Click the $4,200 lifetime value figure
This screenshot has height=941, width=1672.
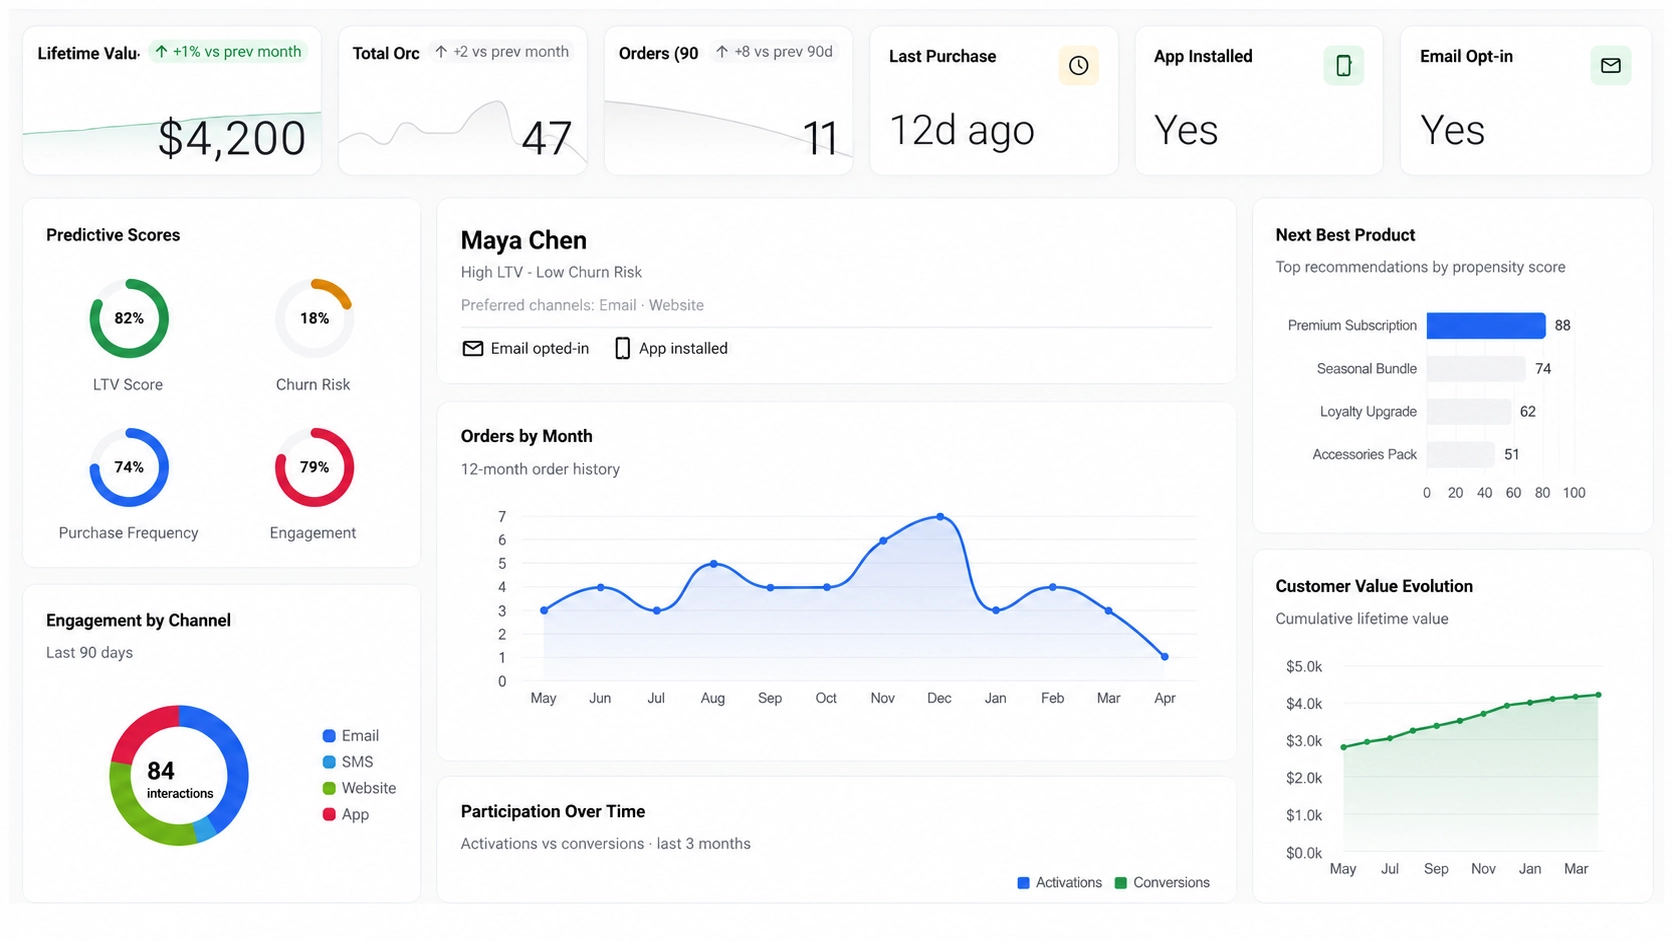pyautogui.click(x=232, y=138)
